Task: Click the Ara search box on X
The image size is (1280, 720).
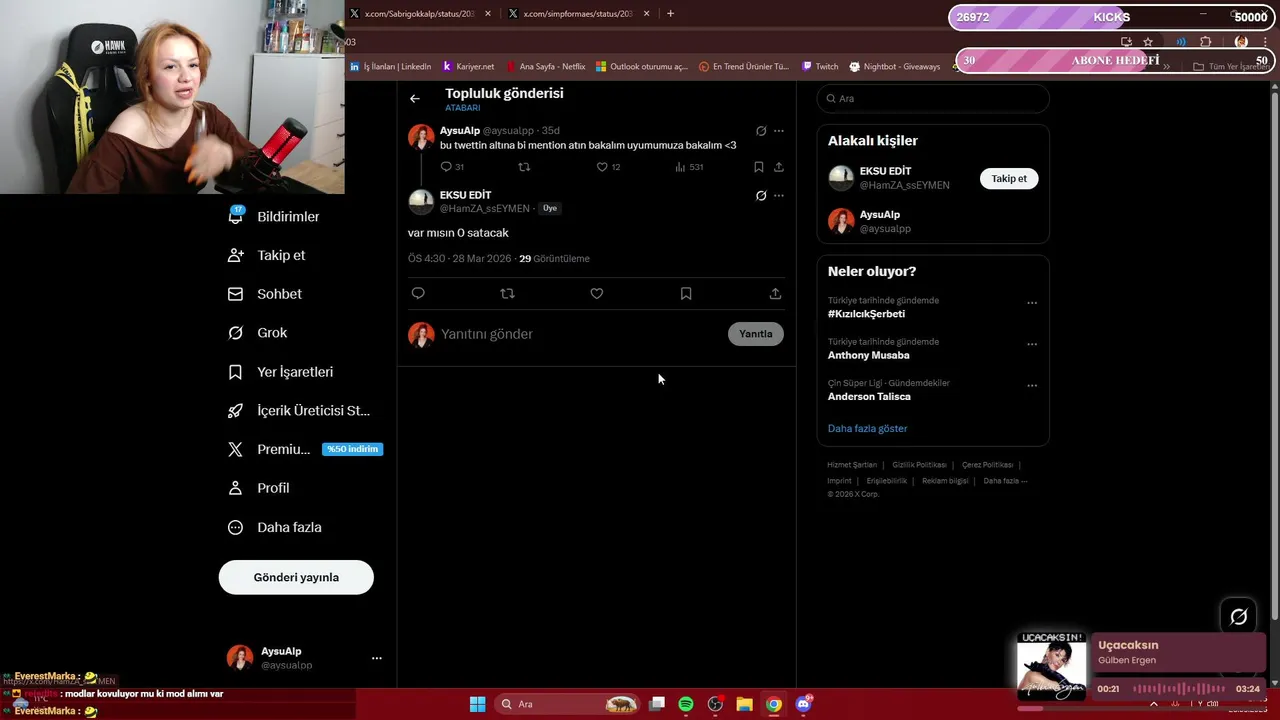Action: pyautogui.click(x=933, y=98)
